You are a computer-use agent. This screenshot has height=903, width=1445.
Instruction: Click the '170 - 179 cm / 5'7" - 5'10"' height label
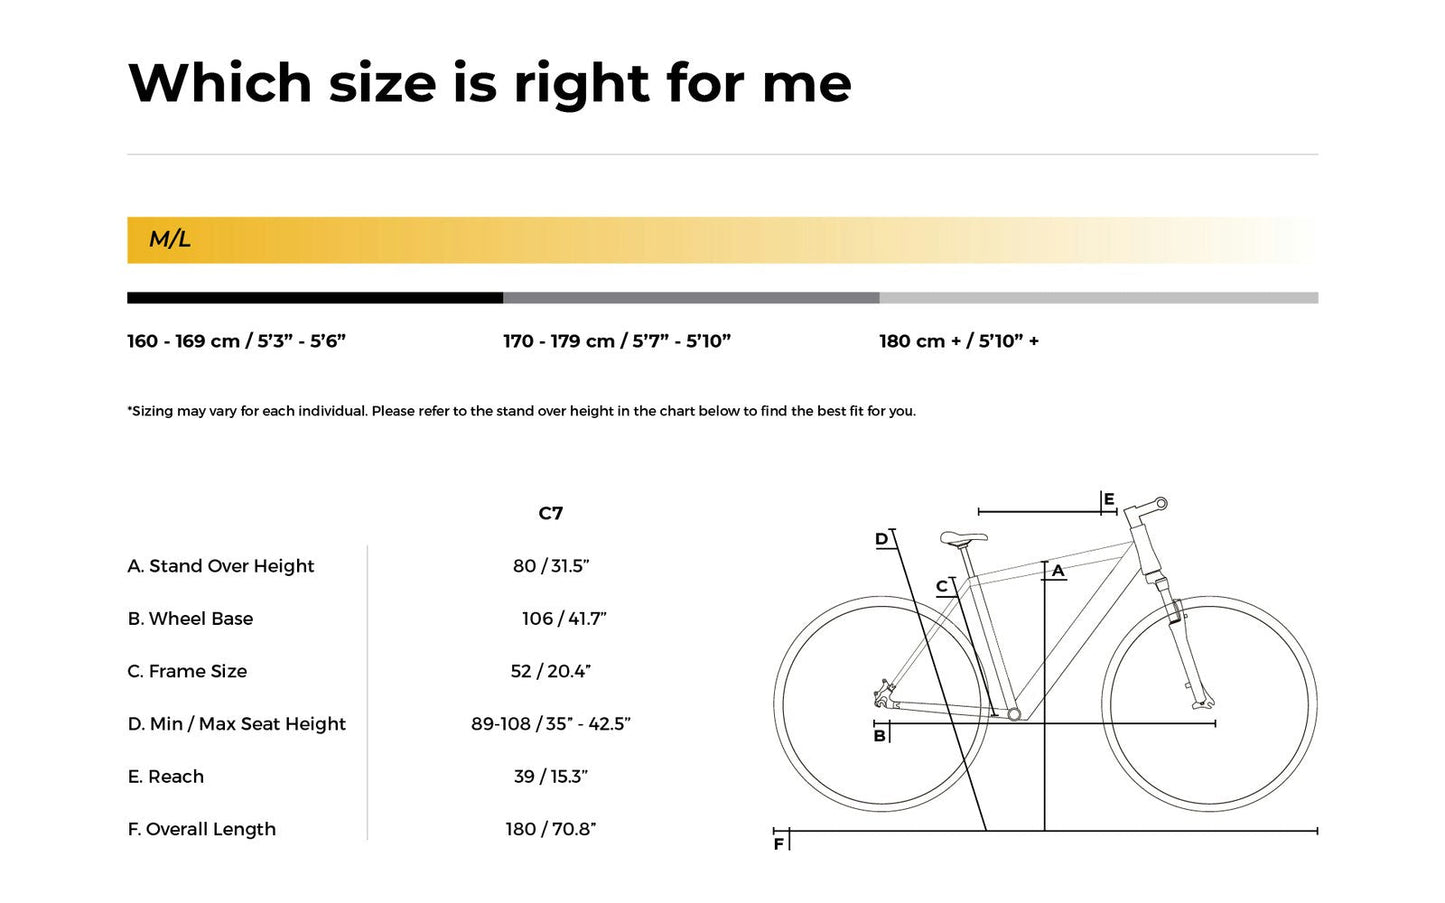(x=617, y=341)
